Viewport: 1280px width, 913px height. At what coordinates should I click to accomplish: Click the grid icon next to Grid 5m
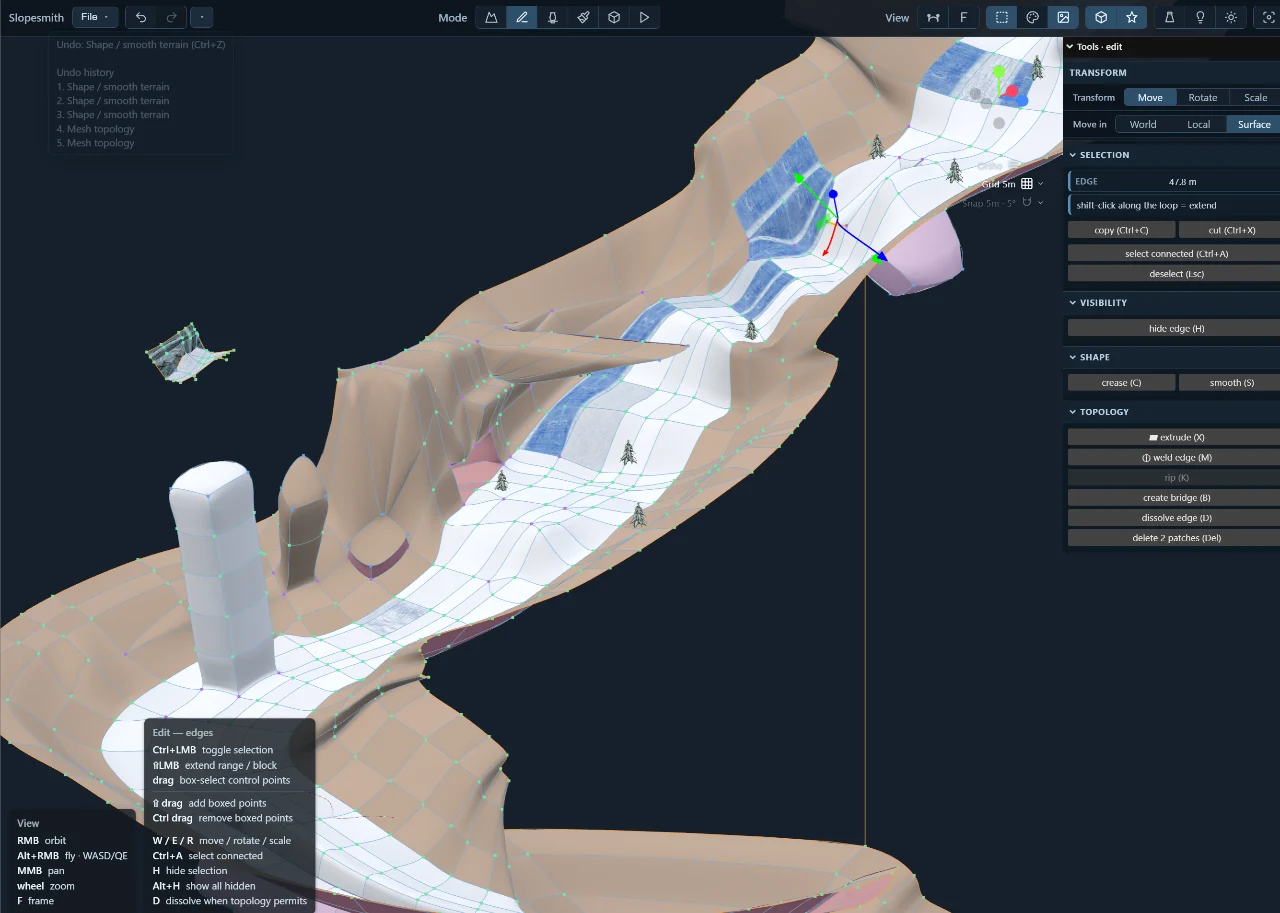(x=1026, y=184)
